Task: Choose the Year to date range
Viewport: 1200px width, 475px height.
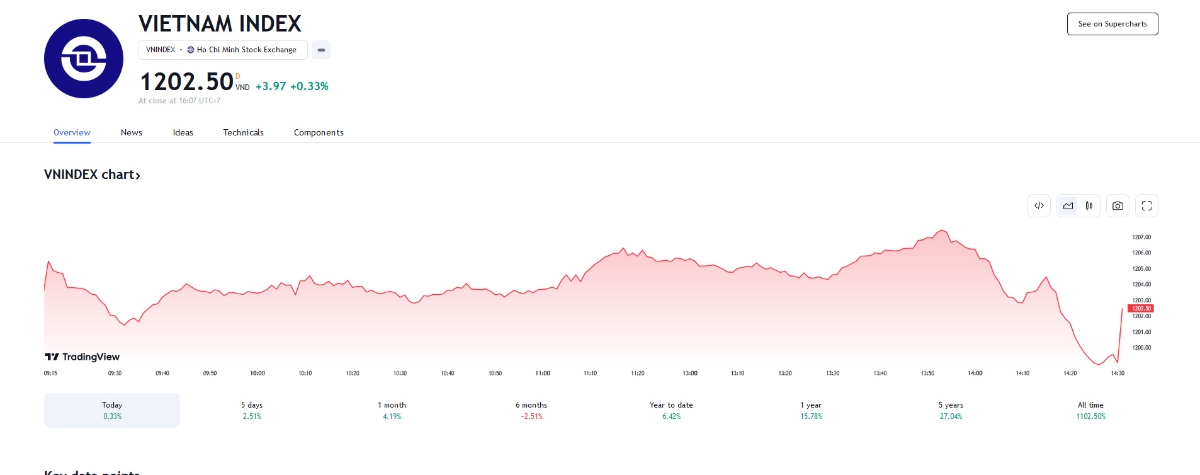Action: 671,410
